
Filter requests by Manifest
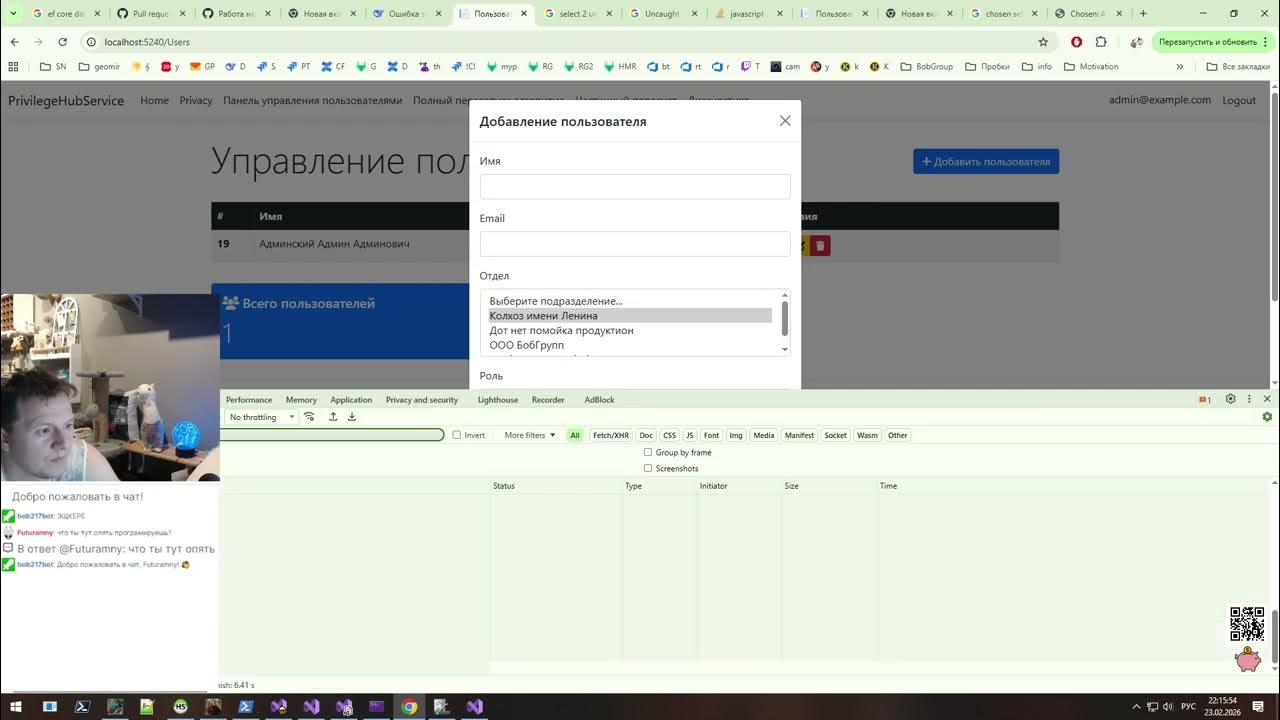(x=800, y=435)
